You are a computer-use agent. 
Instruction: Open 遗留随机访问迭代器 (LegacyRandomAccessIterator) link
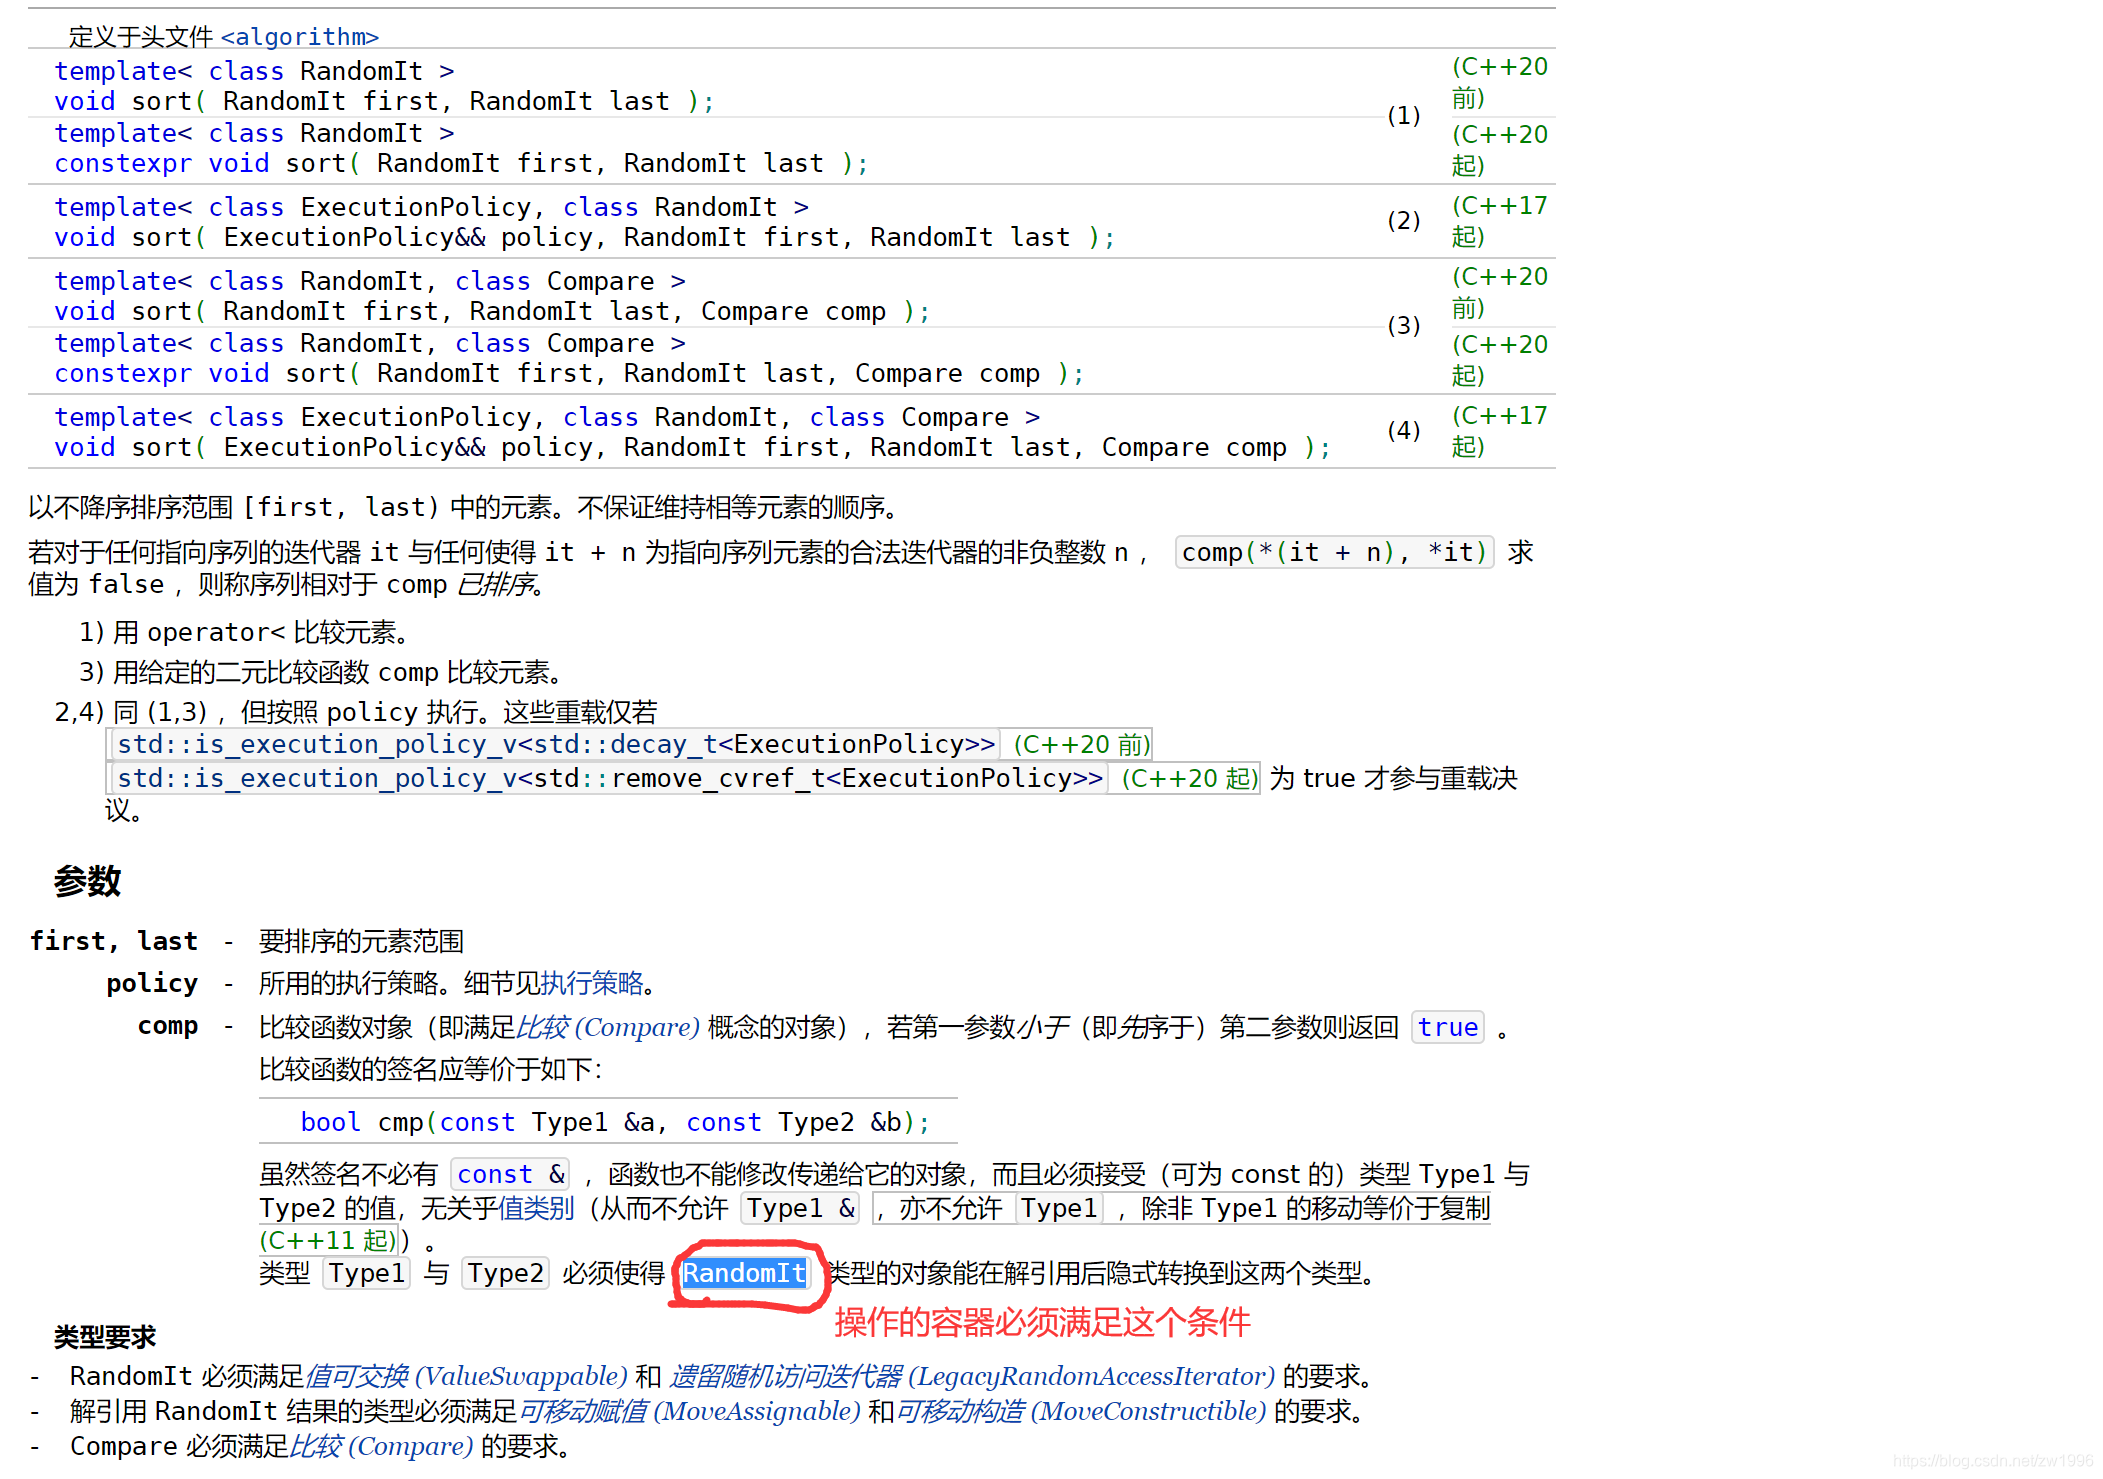(972, 1376)
